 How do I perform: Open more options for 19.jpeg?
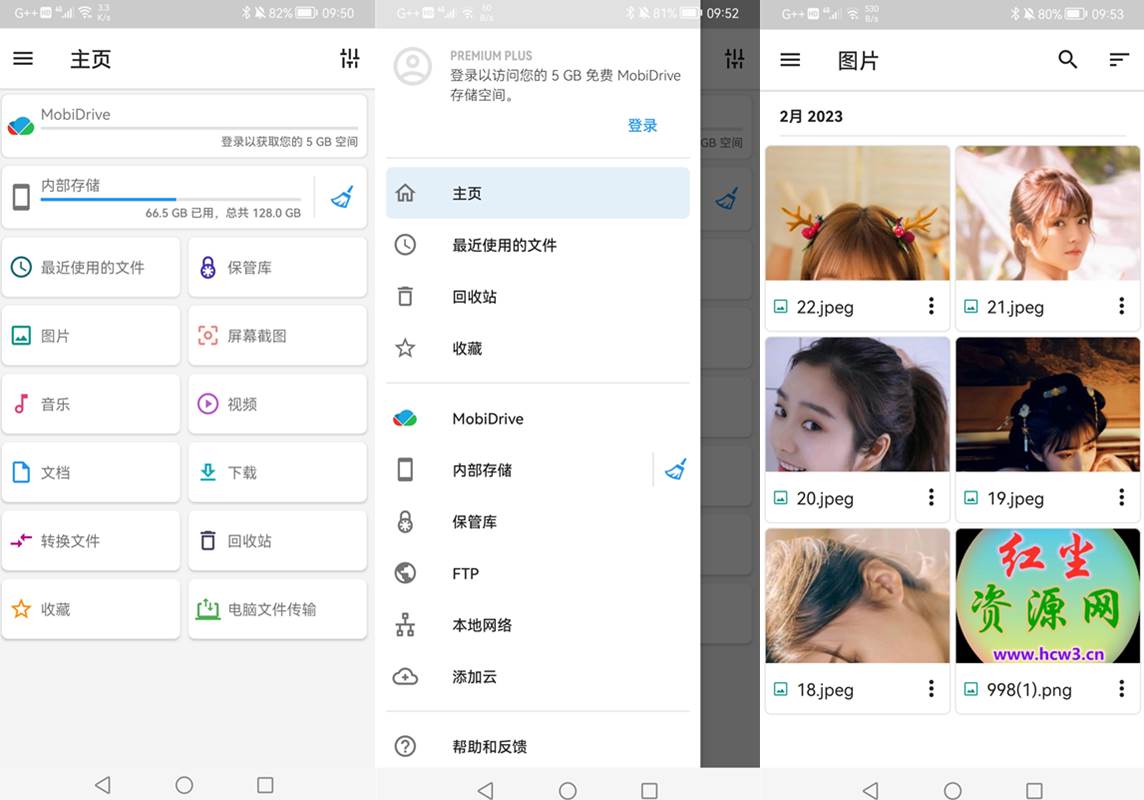(x=1121, y=498)
